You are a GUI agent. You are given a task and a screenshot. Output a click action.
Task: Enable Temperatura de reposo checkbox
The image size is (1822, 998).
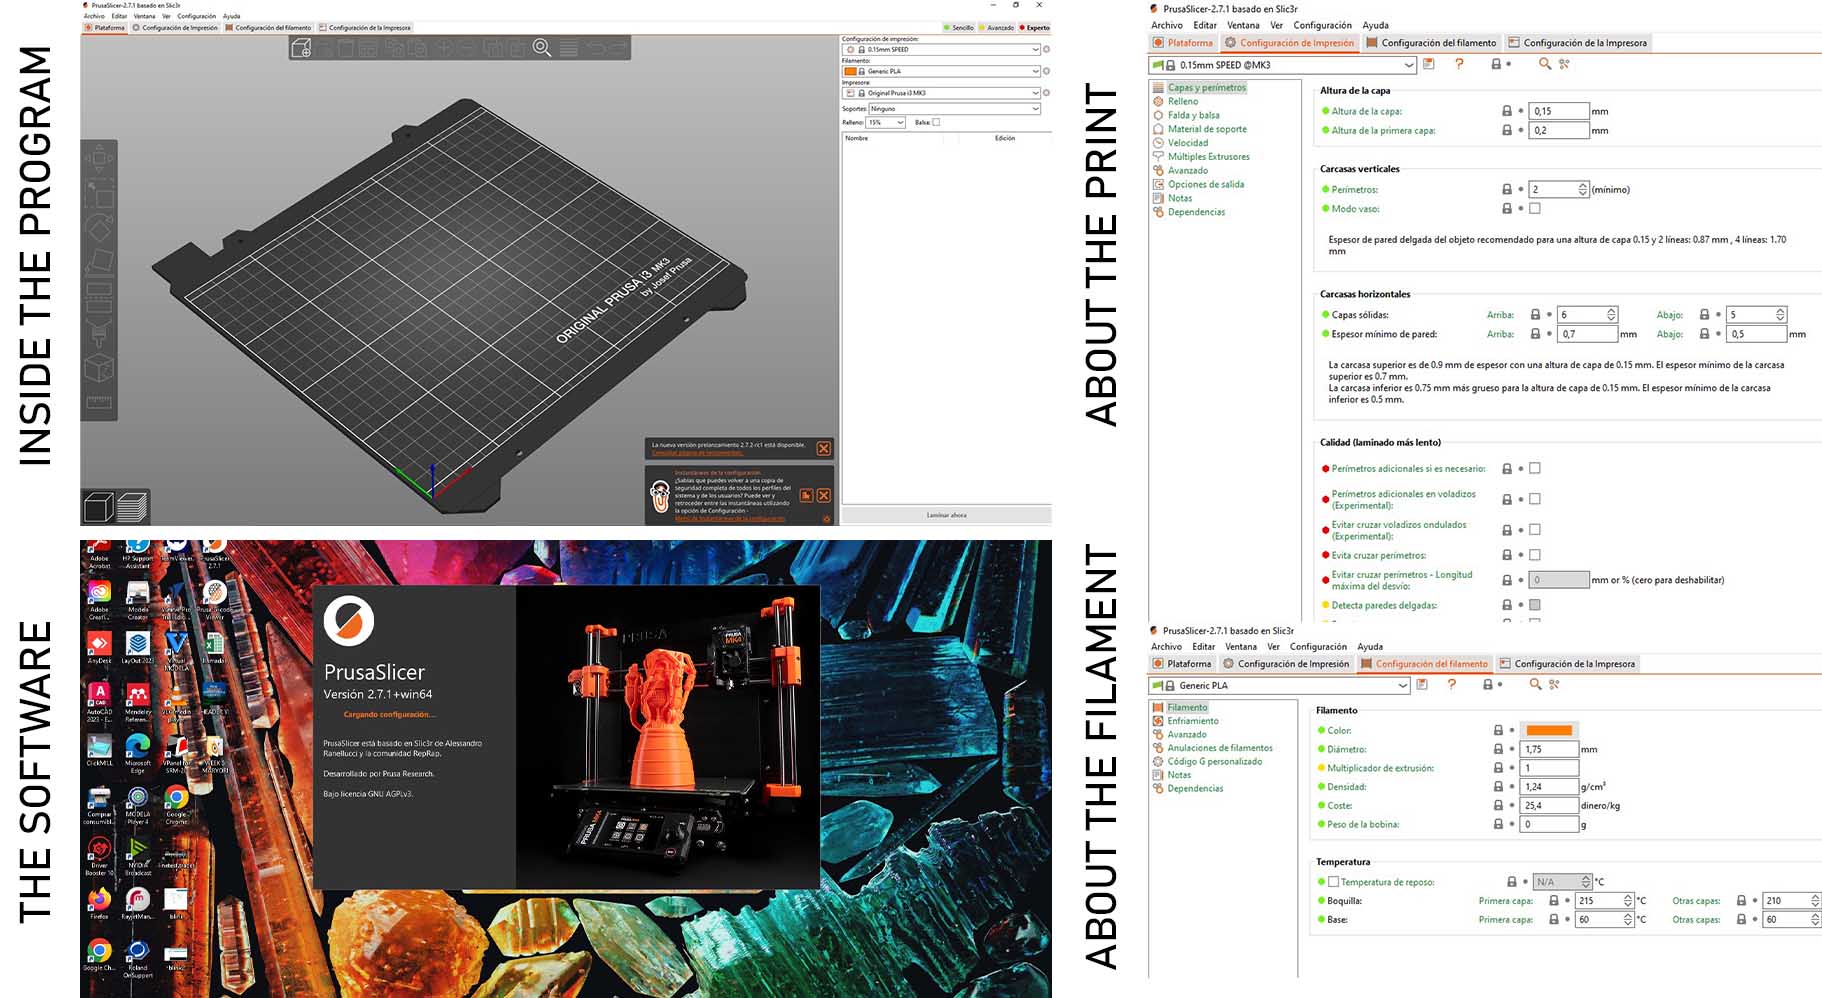1333,882
